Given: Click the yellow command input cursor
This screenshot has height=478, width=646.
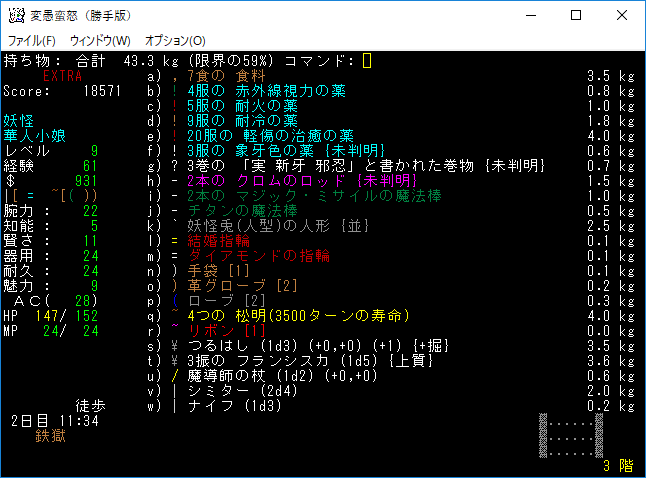Looking at the screenshot, I should click(367, 61).
